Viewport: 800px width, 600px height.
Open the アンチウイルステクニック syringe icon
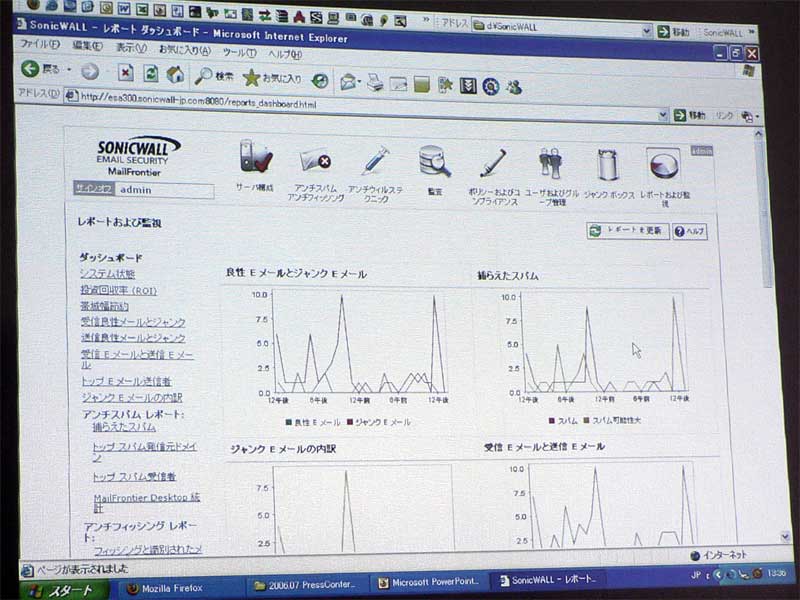pos(375,161)
